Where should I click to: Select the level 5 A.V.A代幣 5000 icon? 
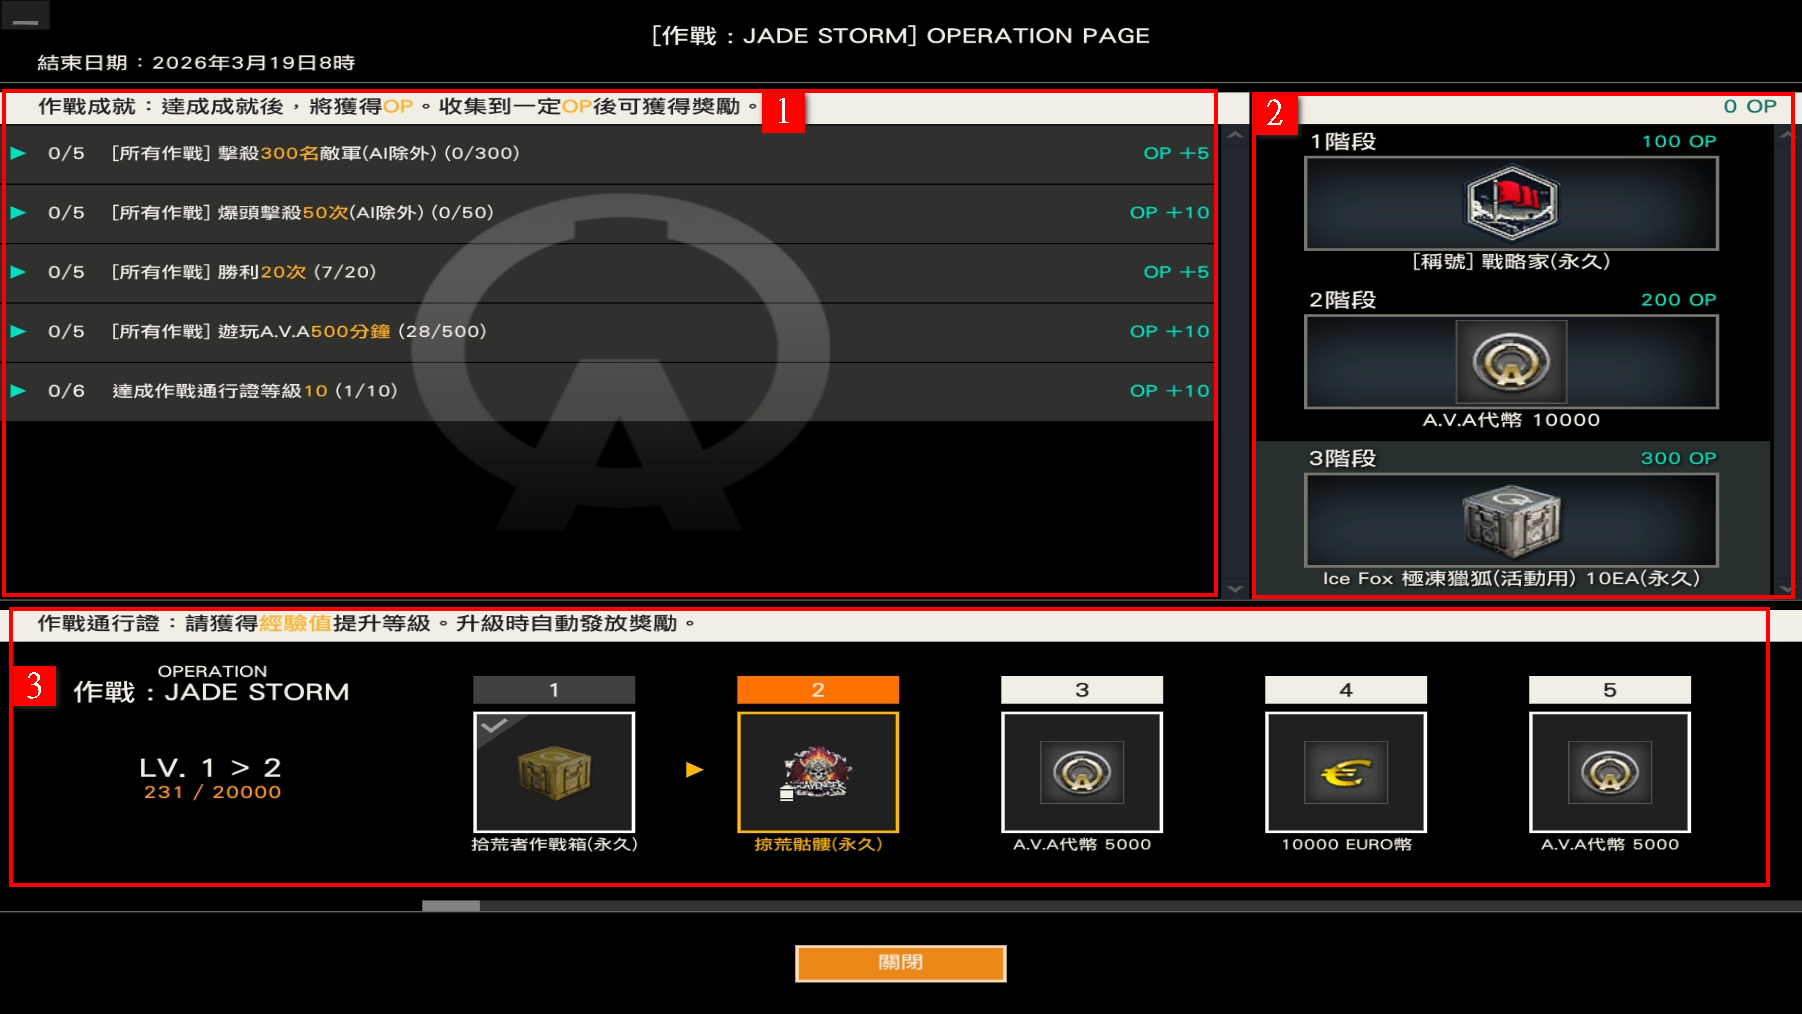pyautogui.click(x=1610, y=772)
